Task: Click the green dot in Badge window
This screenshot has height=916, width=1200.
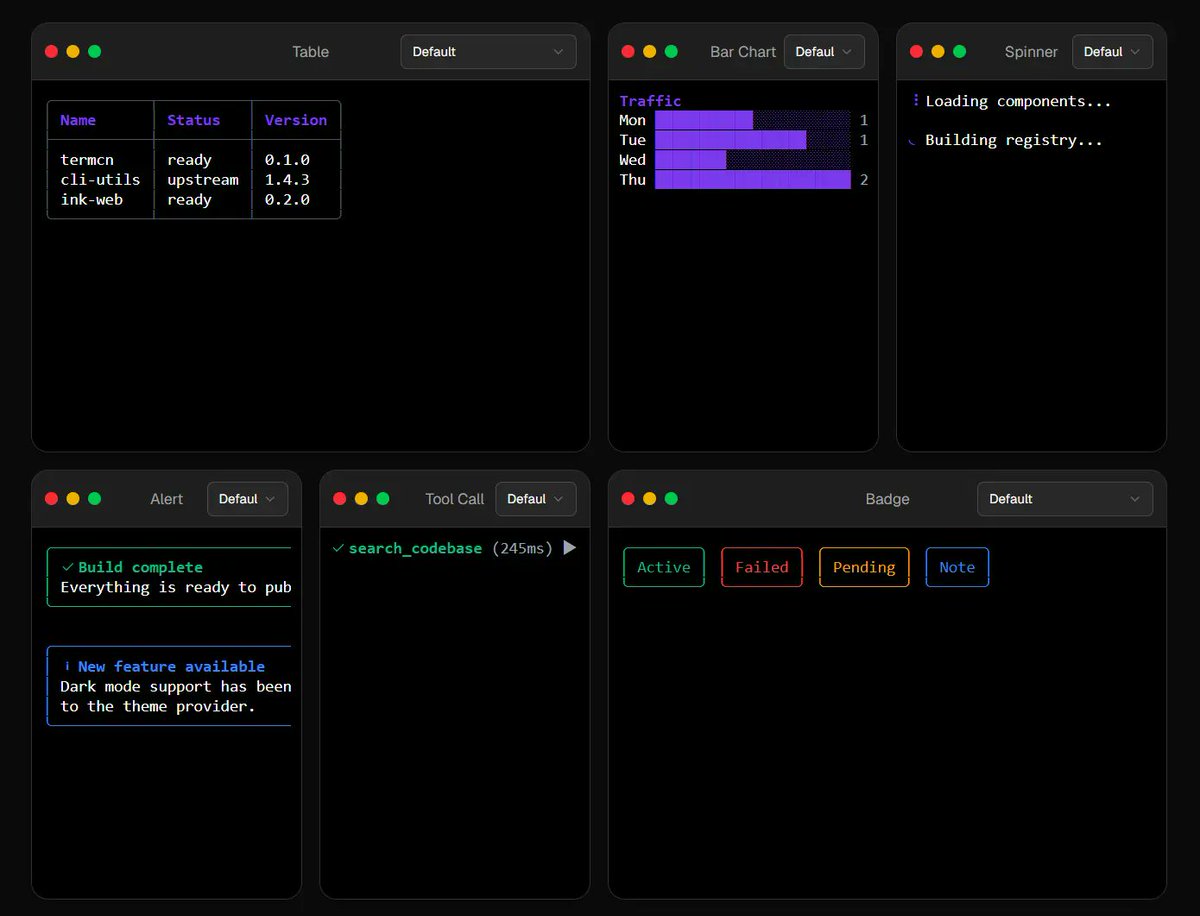Action: coord(671,499)
